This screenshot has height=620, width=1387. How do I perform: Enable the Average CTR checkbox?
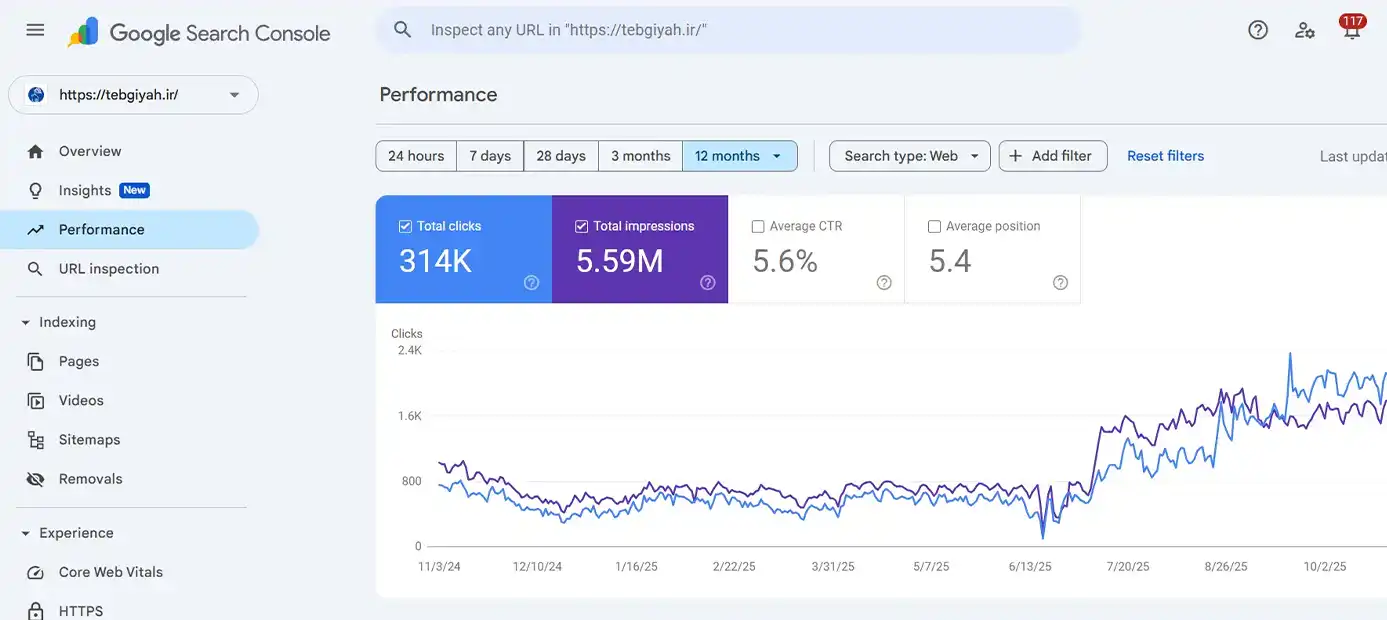click(758, 227)
